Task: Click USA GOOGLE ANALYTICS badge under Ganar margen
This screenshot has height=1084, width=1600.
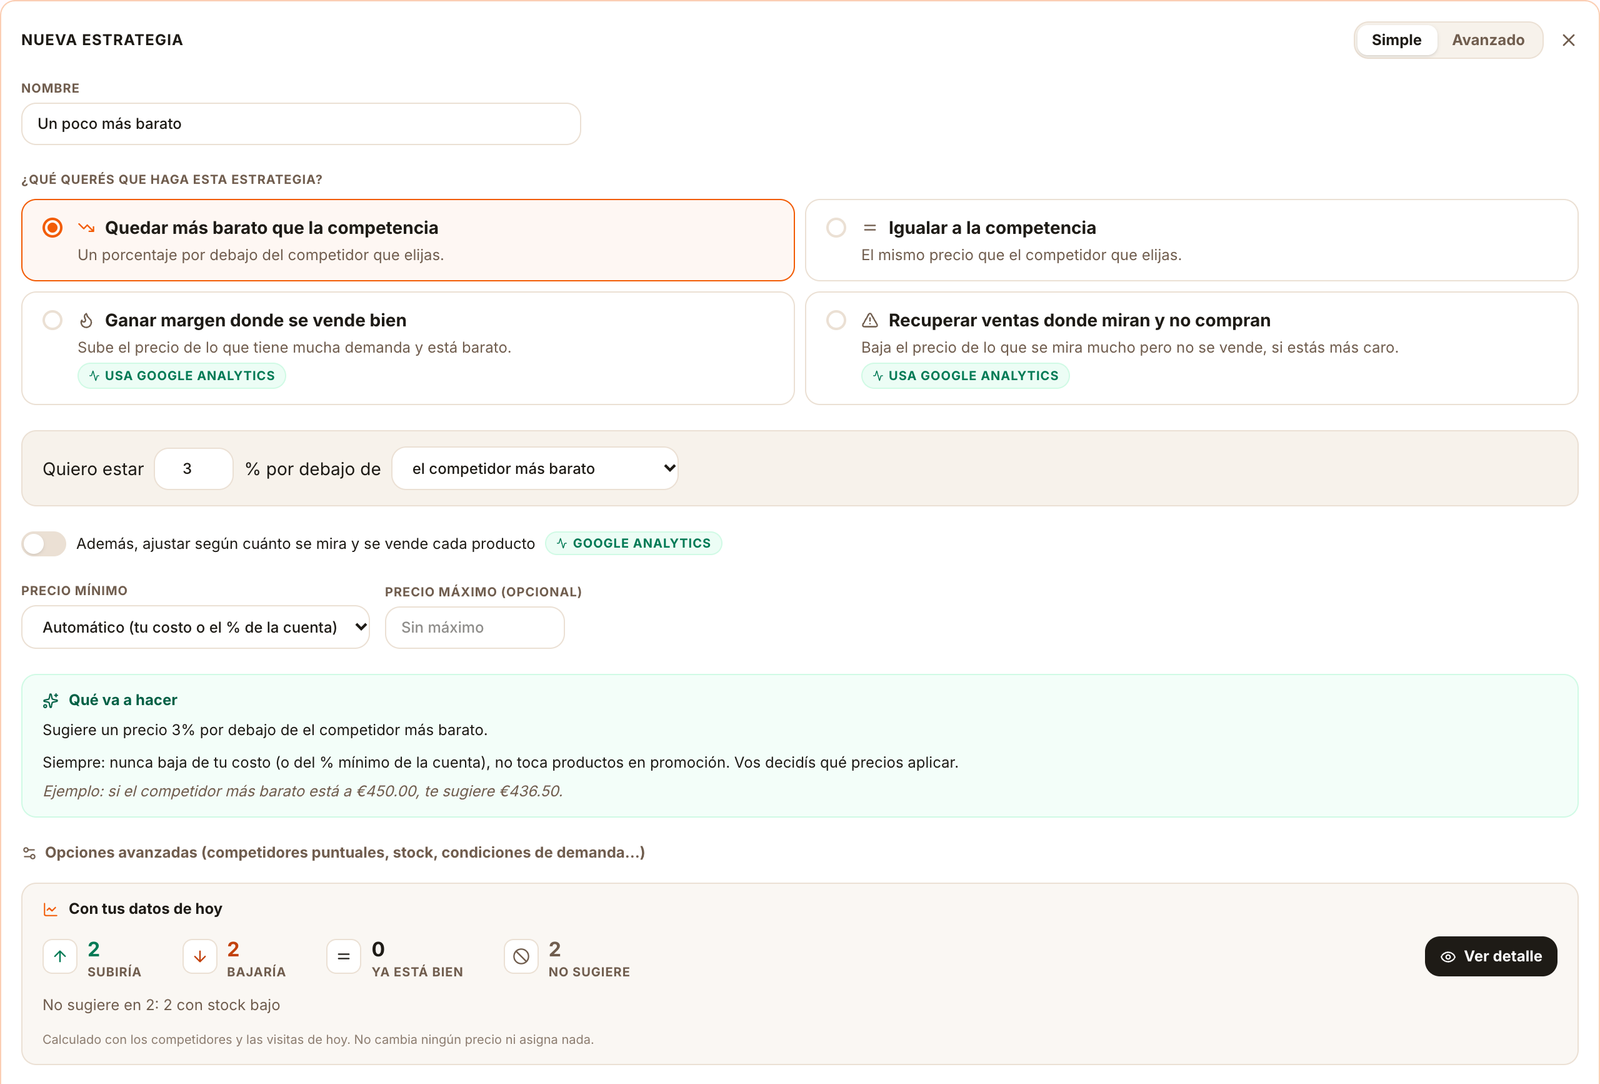Action: click(x=182, y=376)
